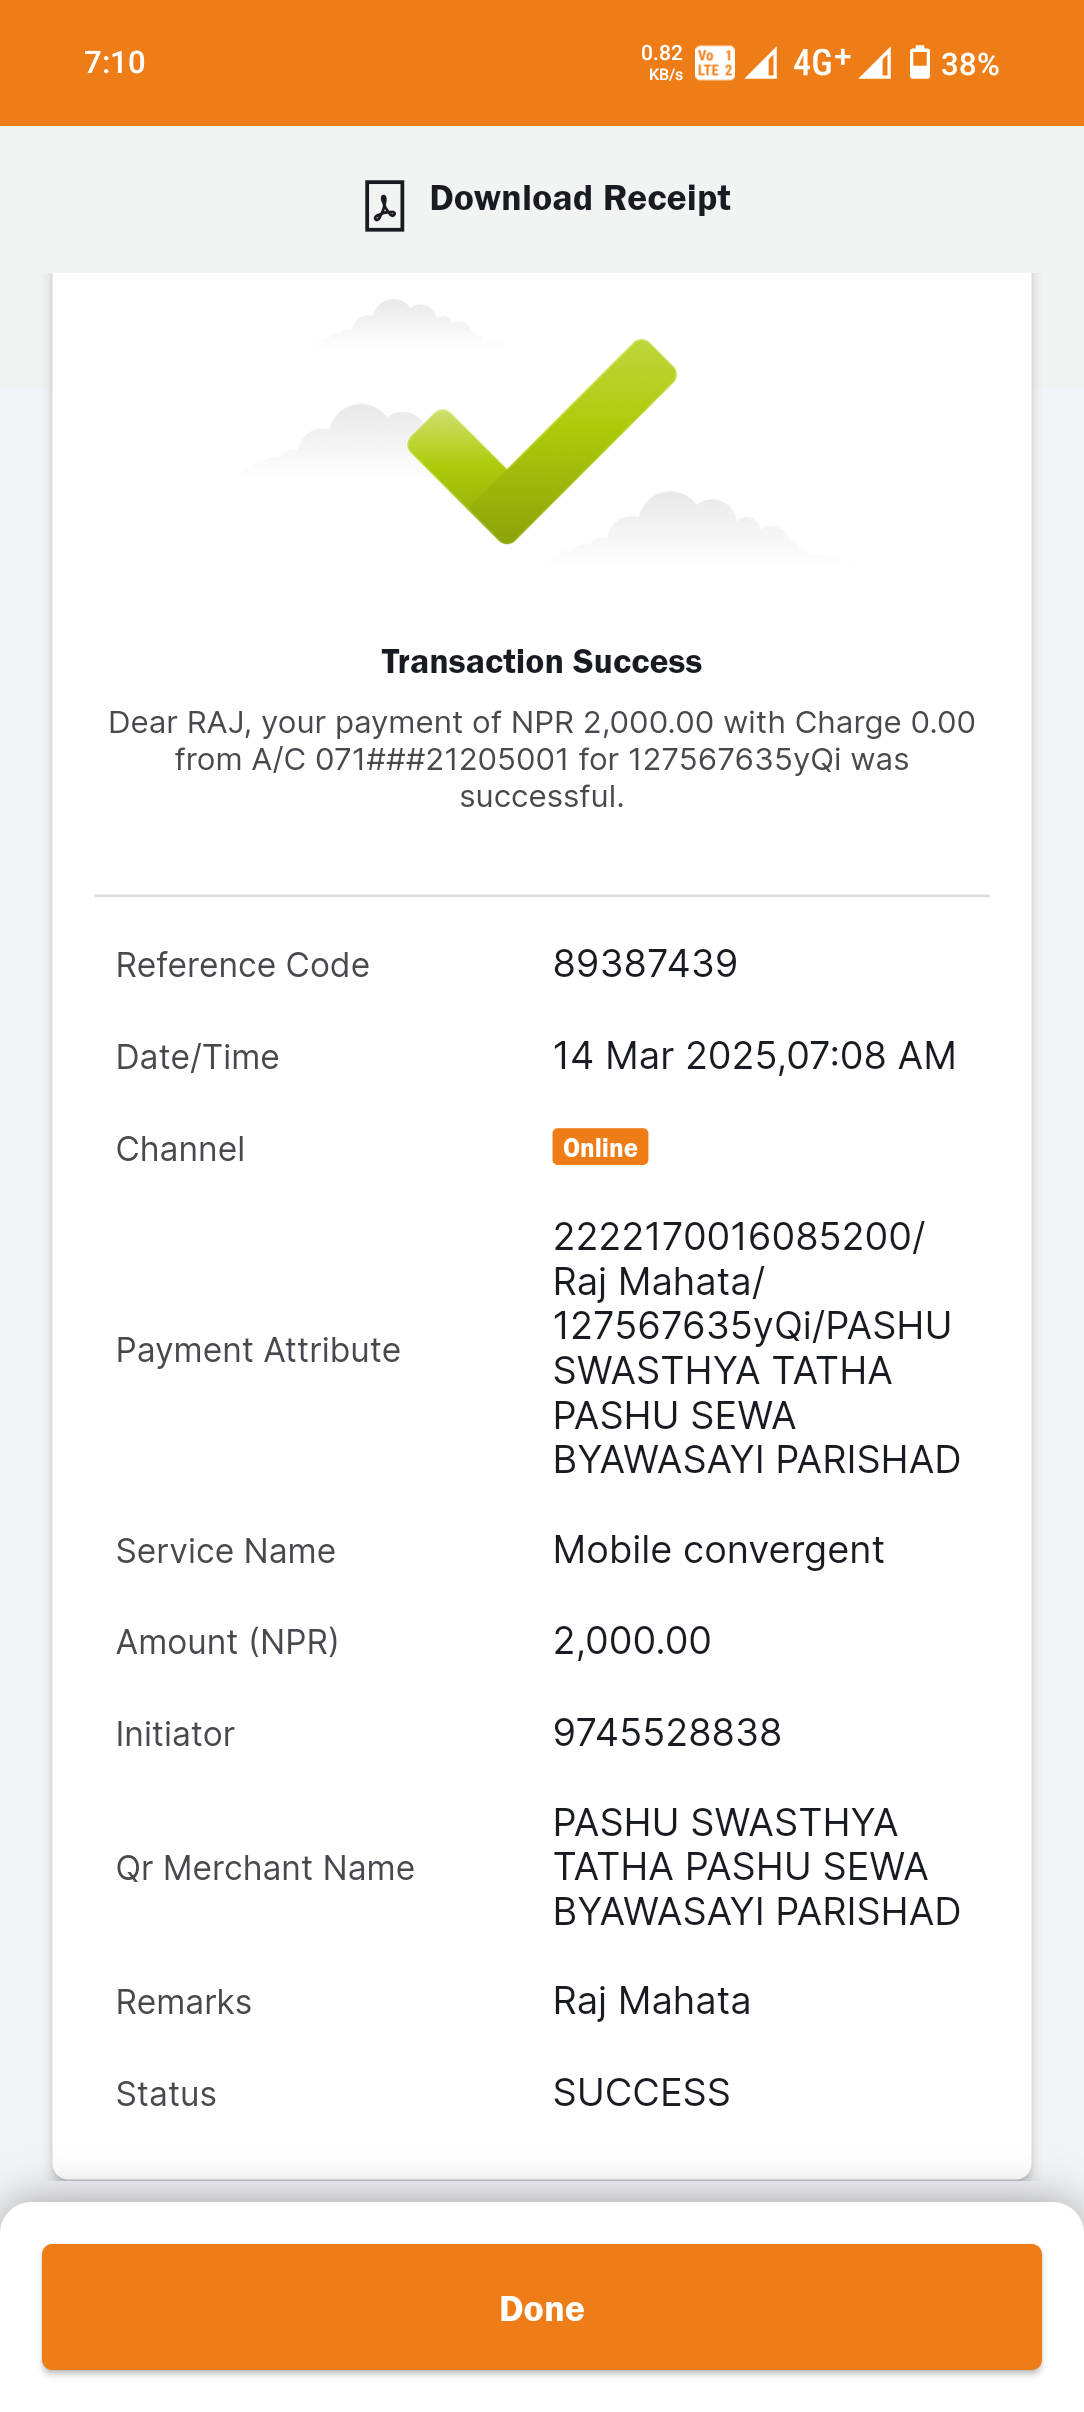Click the Download Receipt label
Viewport: 1084px width, 2412px height.
580,198
